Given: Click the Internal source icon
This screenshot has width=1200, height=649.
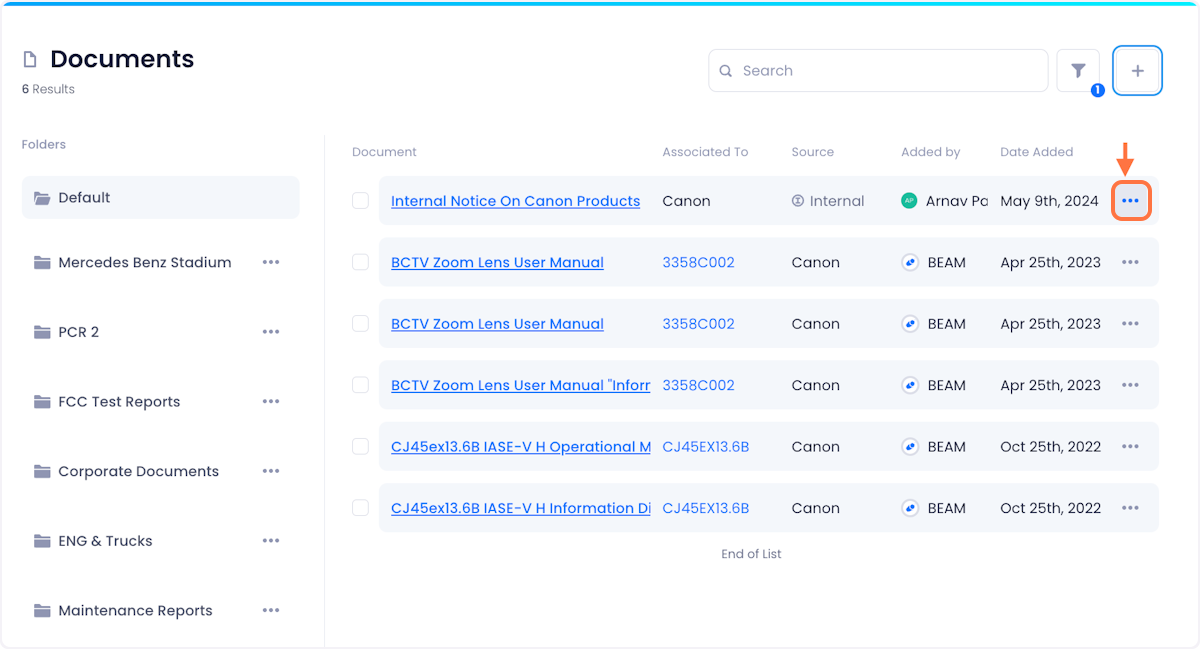Looking at the screenshot, I should click(x=798, y=201).
